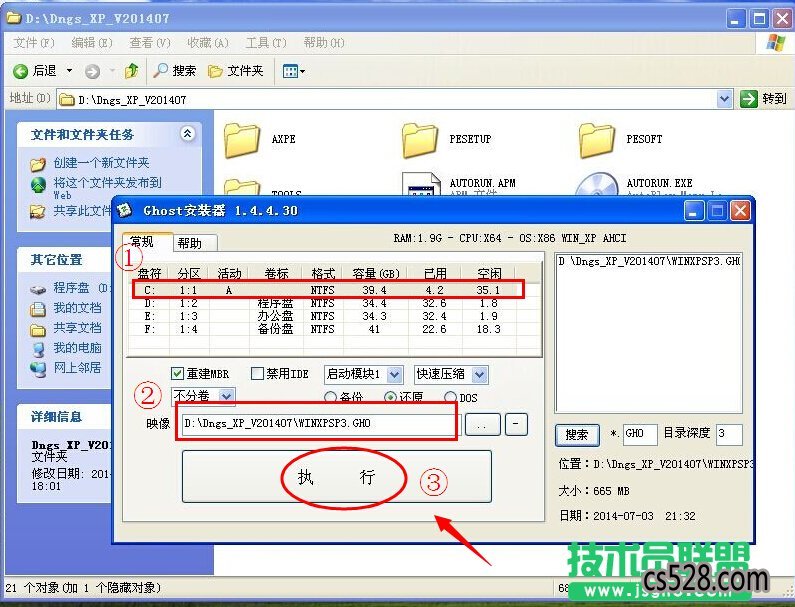Image resolution: width=795 pixels, height=607 pixels.
Task: Click the 映像 image path input field
Action: [x=317, y=423]
